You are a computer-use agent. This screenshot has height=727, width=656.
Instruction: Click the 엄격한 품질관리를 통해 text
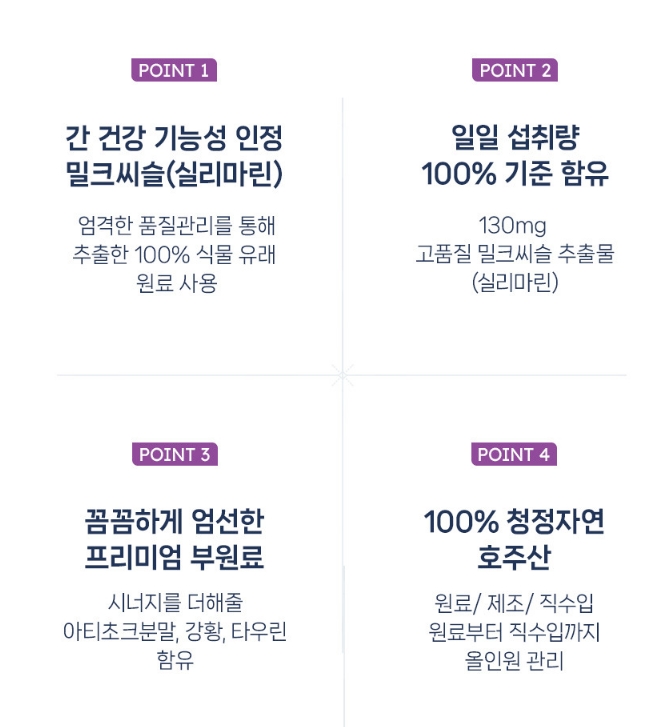[x=177, y=226]
